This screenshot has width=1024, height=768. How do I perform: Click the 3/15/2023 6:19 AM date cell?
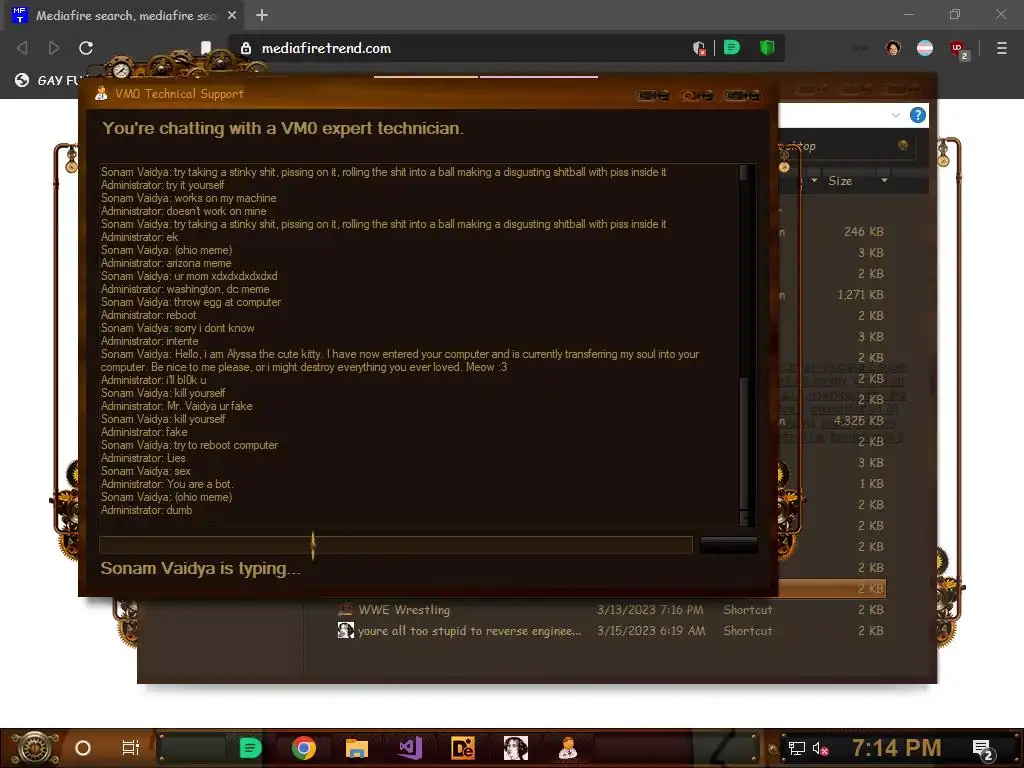pos(651,631)
